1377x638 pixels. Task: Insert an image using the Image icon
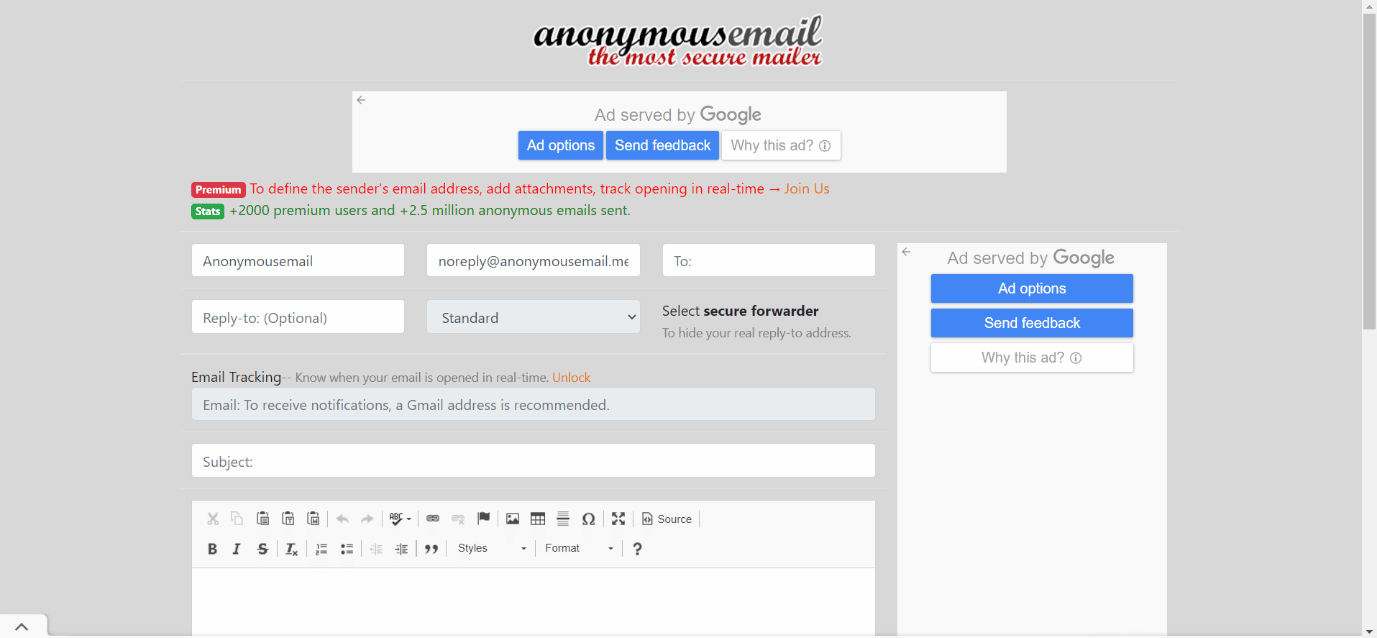pos(512,519)
